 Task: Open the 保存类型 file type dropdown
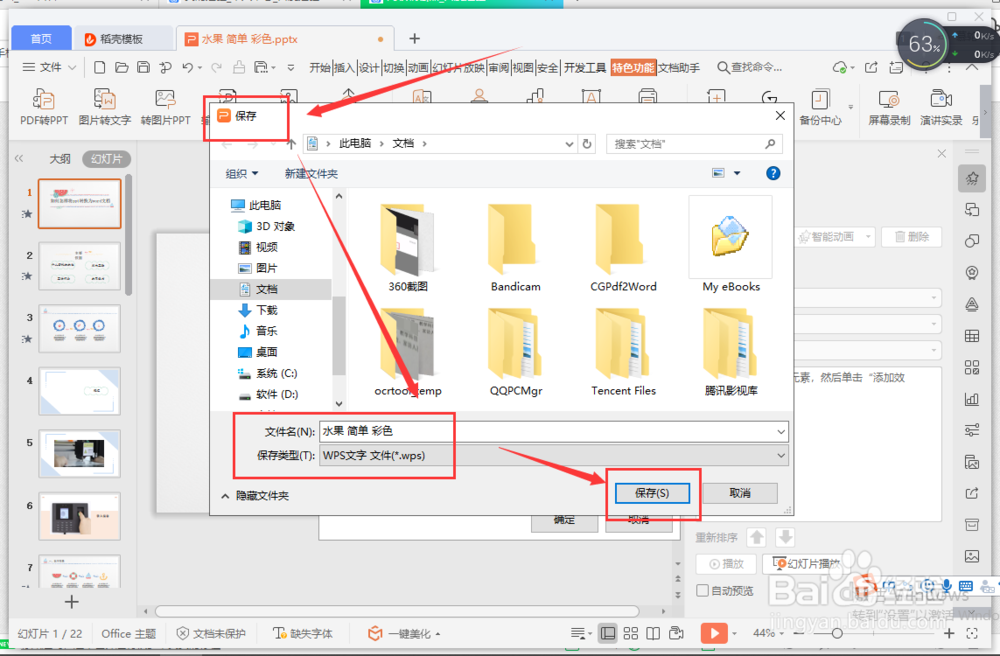(x=781, y=455)
